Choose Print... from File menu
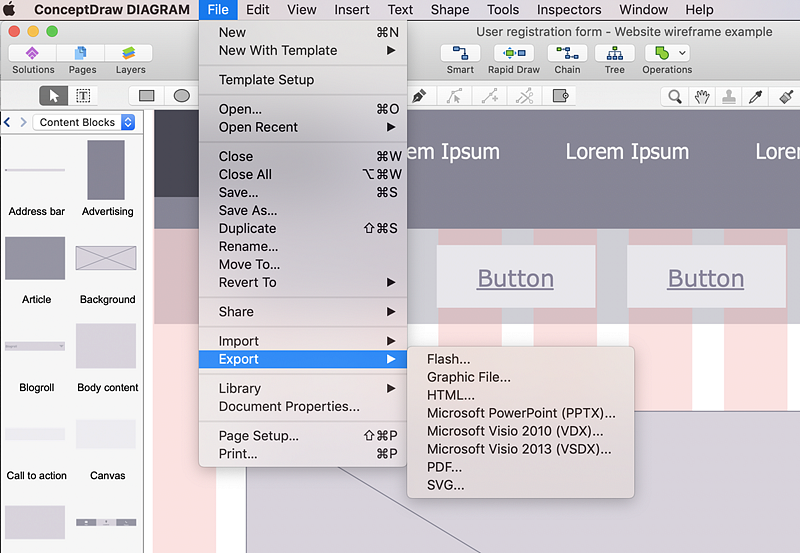The height and width of the screenshot is (553, 800). [303, 454]
